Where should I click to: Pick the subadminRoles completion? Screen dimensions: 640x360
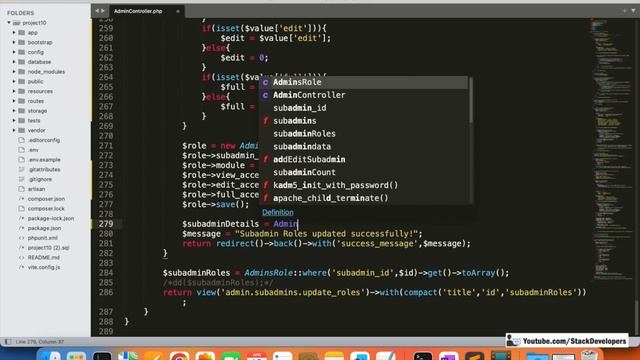click(364, 133)
